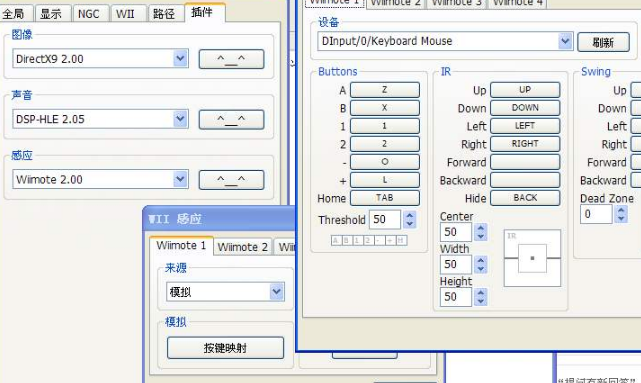The image size is (641, 383).
Task: Increase the IR Center value
Action: tap(481, 227)
